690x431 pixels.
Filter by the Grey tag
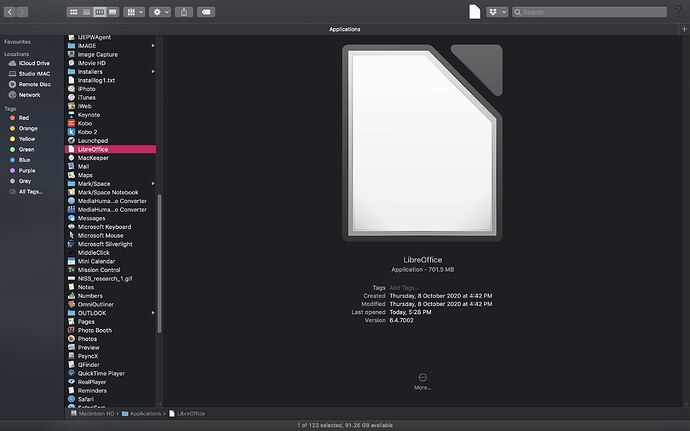(x=20, y=181)
